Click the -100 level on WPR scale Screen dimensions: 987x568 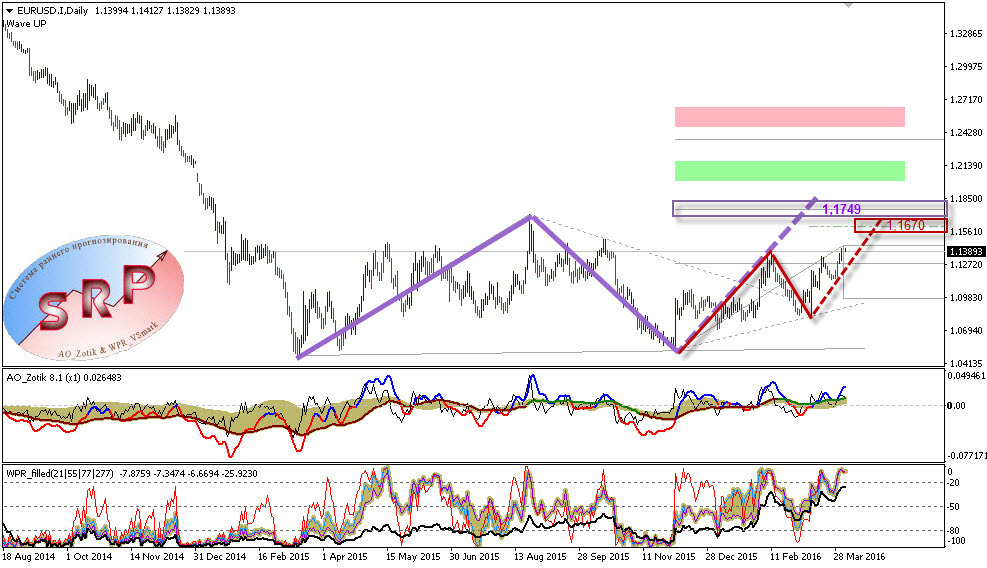(957, 541)
